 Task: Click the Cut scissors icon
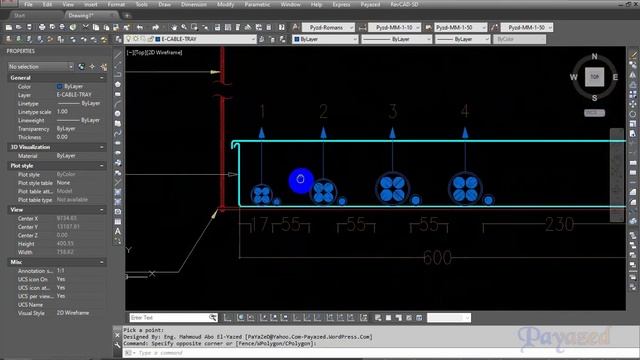tap(85, 27)
